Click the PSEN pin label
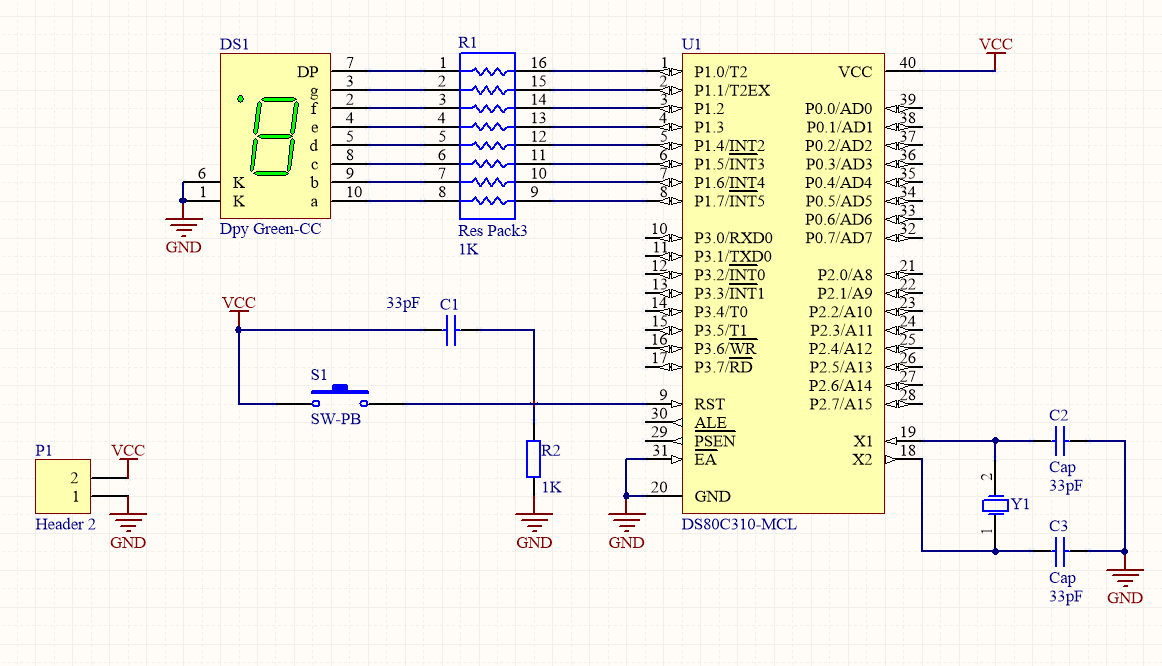Image resolution: width=1162 pixels, height=666 pixels. [x=714, y=442]
